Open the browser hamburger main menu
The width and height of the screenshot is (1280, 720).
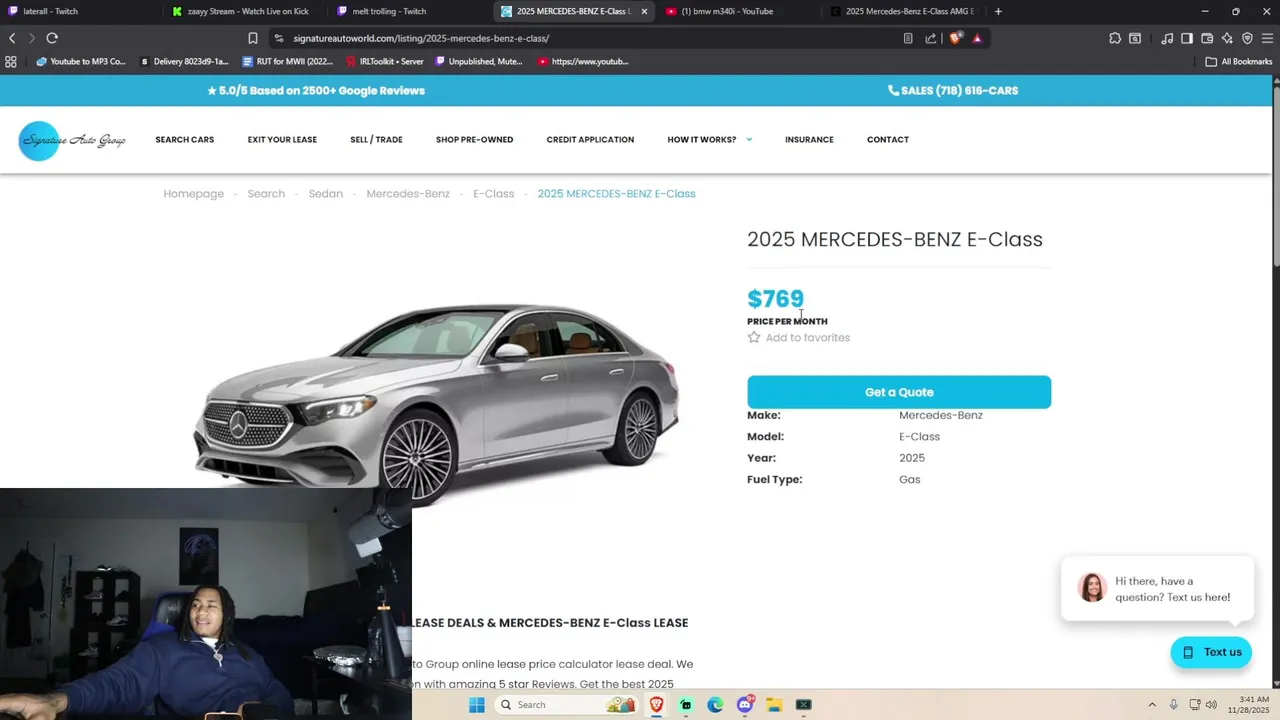1267,38
